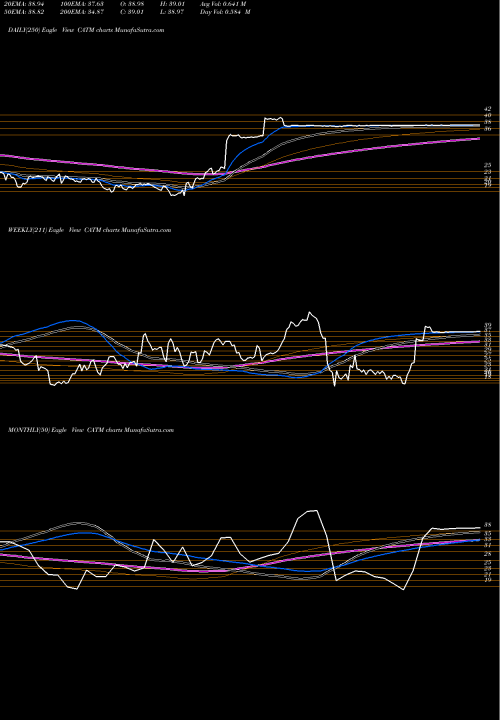Click the Day Vol: 0.384 M text
This screenshot has width=500, height=720.
click(x=225, y=12)
